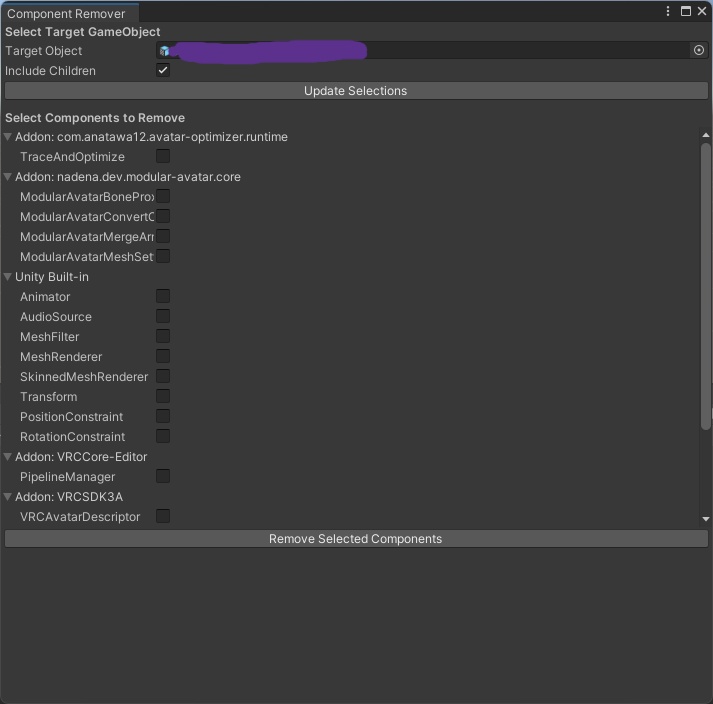Select the Component Remover tab
Screen dimensions: 713x704
click(x=69, y=13)
